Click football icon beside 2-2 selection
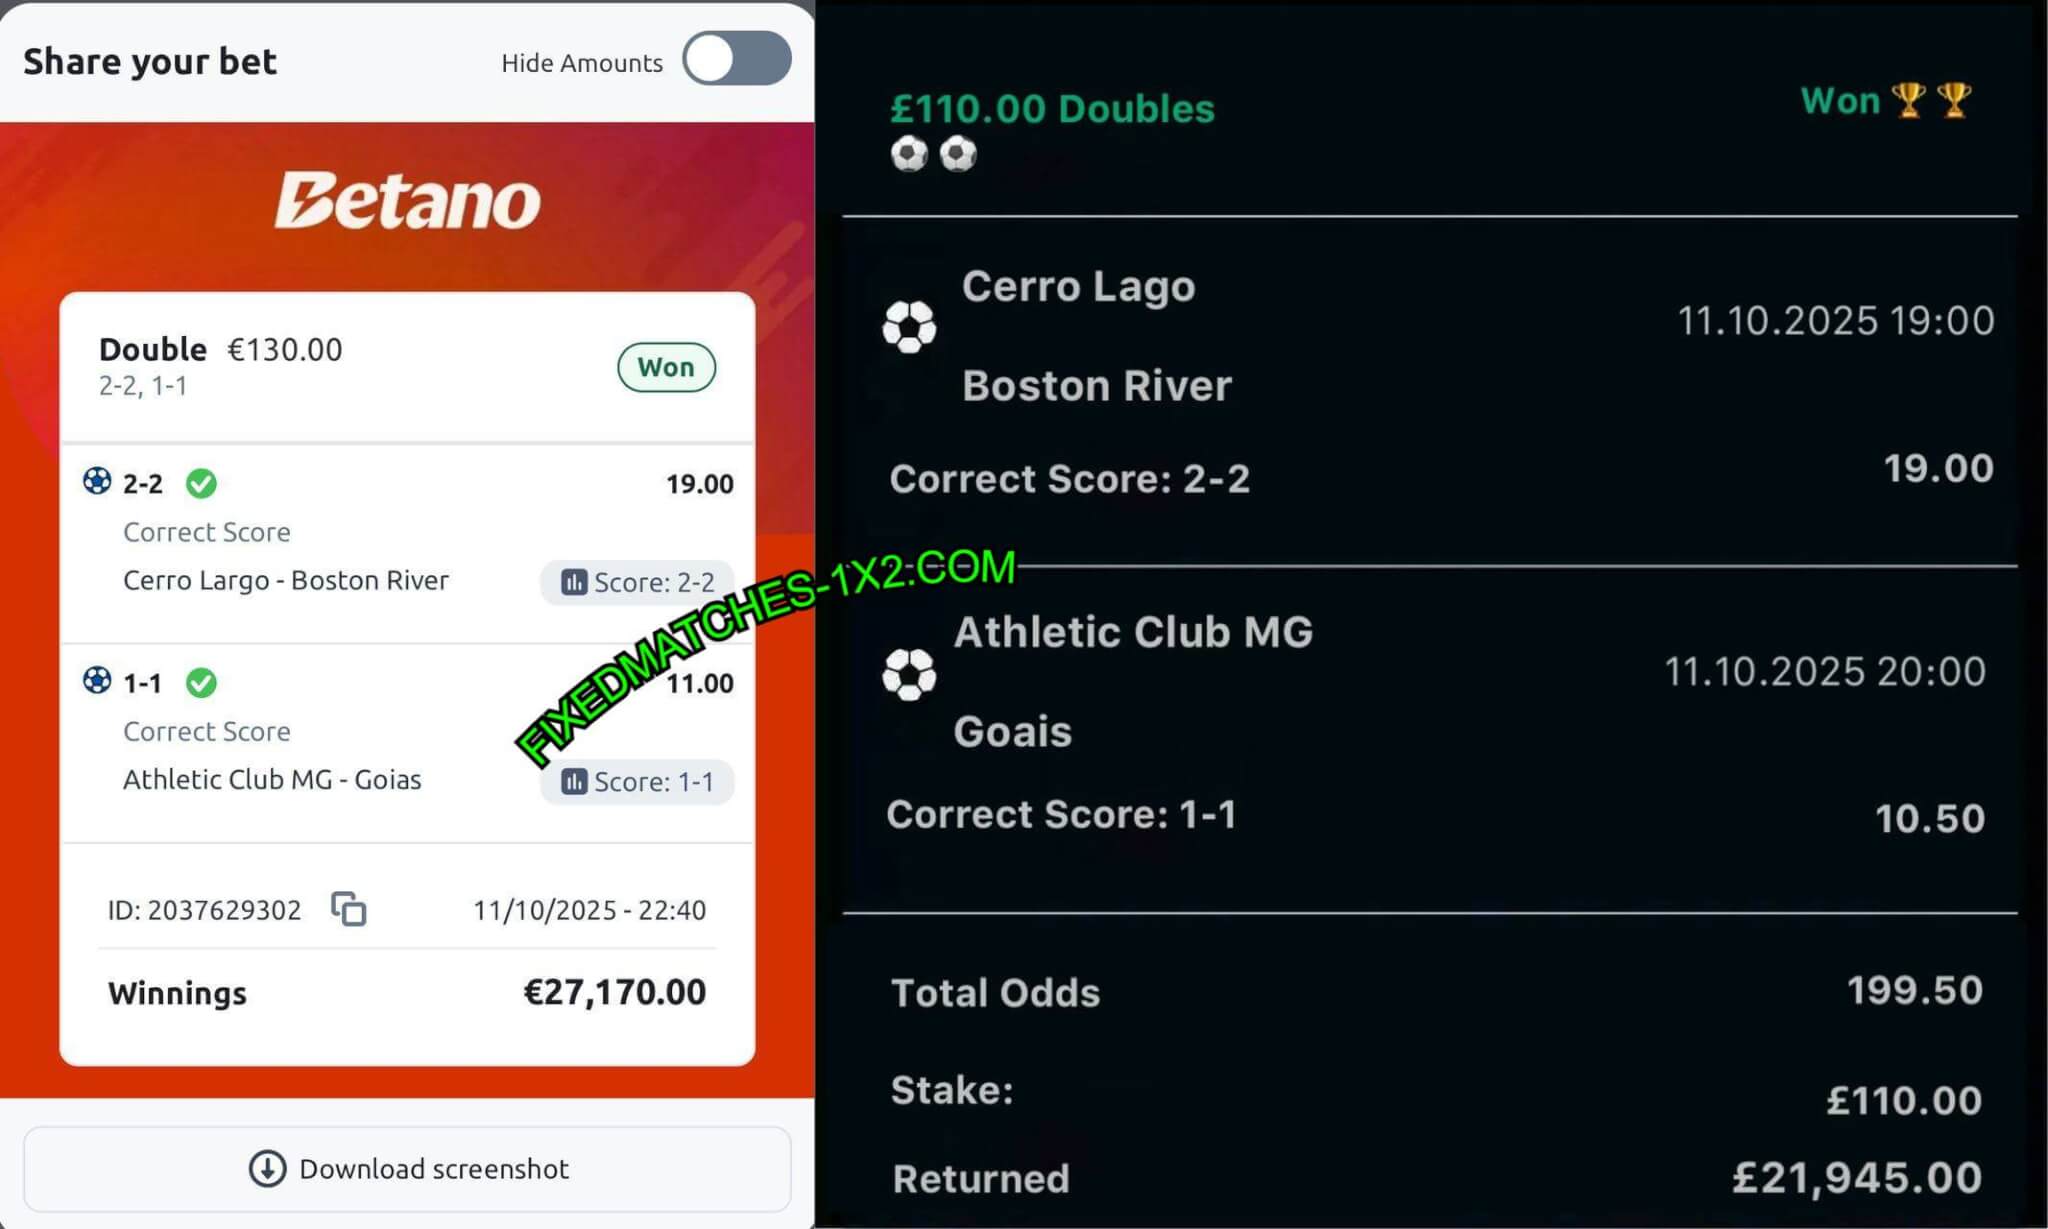This screenshot has width=2048, height=1229. click(97, 481)
